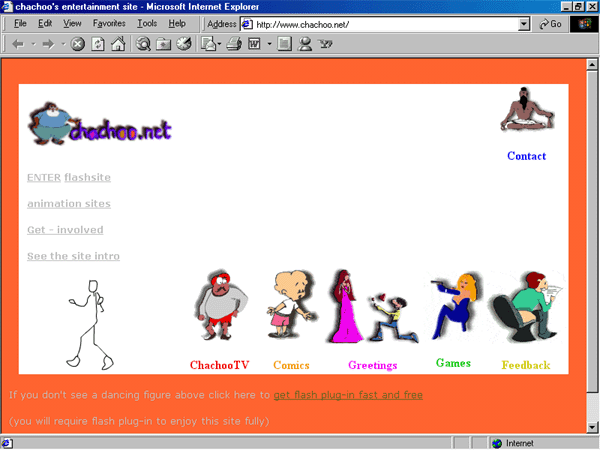This screenshot has width=600, height=450.
Task: Open the Games text link
Action: point(453,363)
